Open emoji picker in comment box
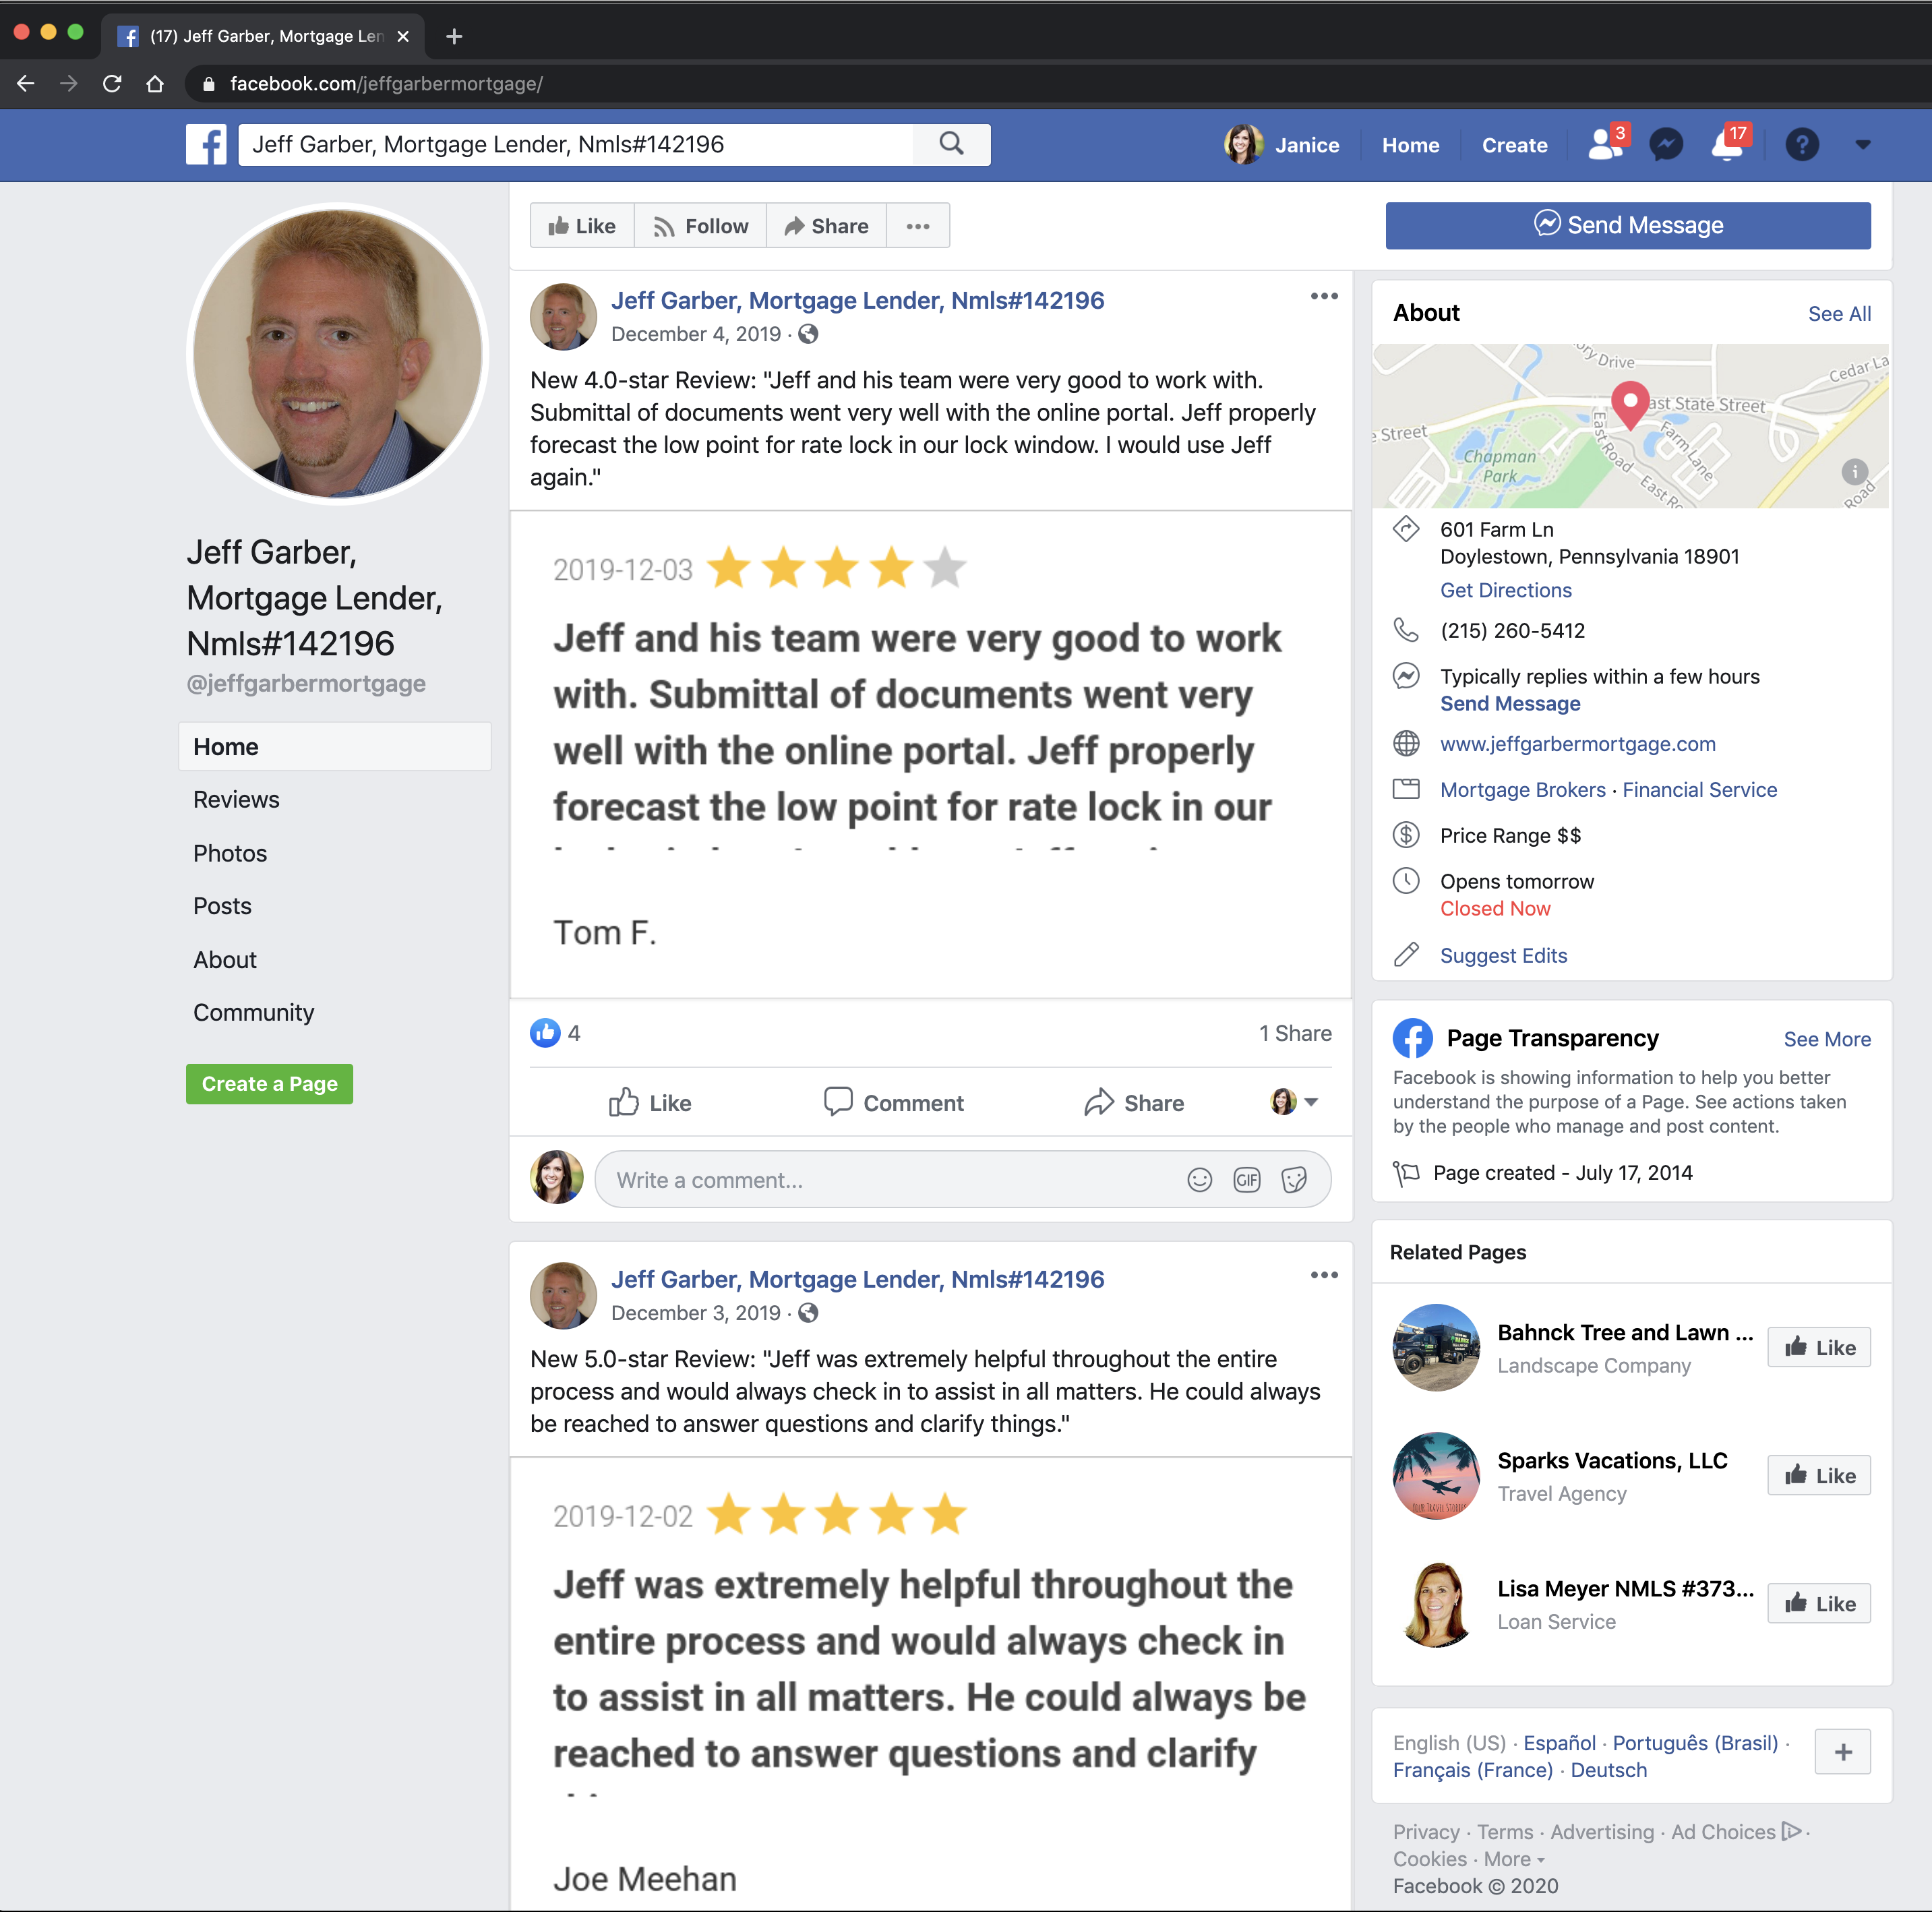The height and width of the screenshot is (1912, 1932). click(1199, 1180)
